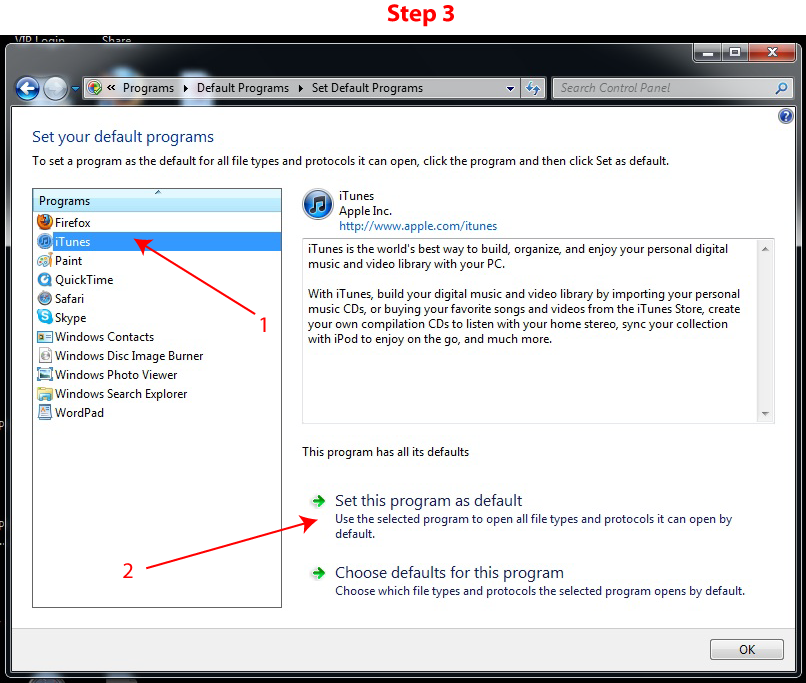Minimize the Set Default Programs window
Image resolution: width=806 pixels, height=683 pixels.
click(x=708, y=52)
